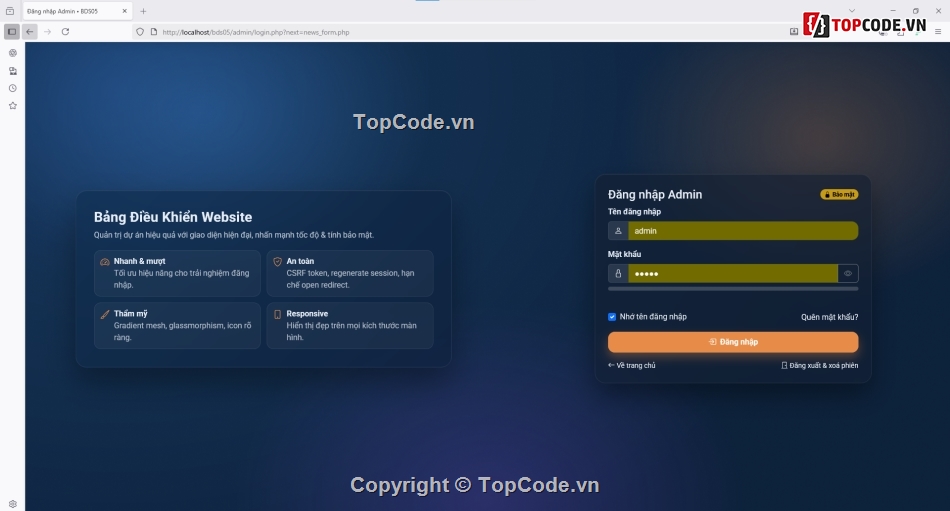Click the Tối ưu hiệu năng description text
The height and width of the screenshot is (511, 950).
click(181, 279)
